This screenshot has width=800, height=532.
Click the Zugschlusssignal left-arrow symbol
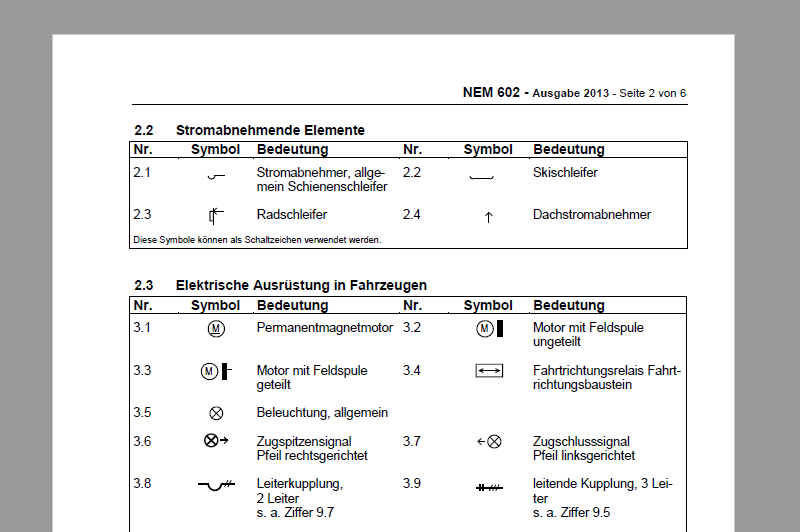tap(489, 441)
